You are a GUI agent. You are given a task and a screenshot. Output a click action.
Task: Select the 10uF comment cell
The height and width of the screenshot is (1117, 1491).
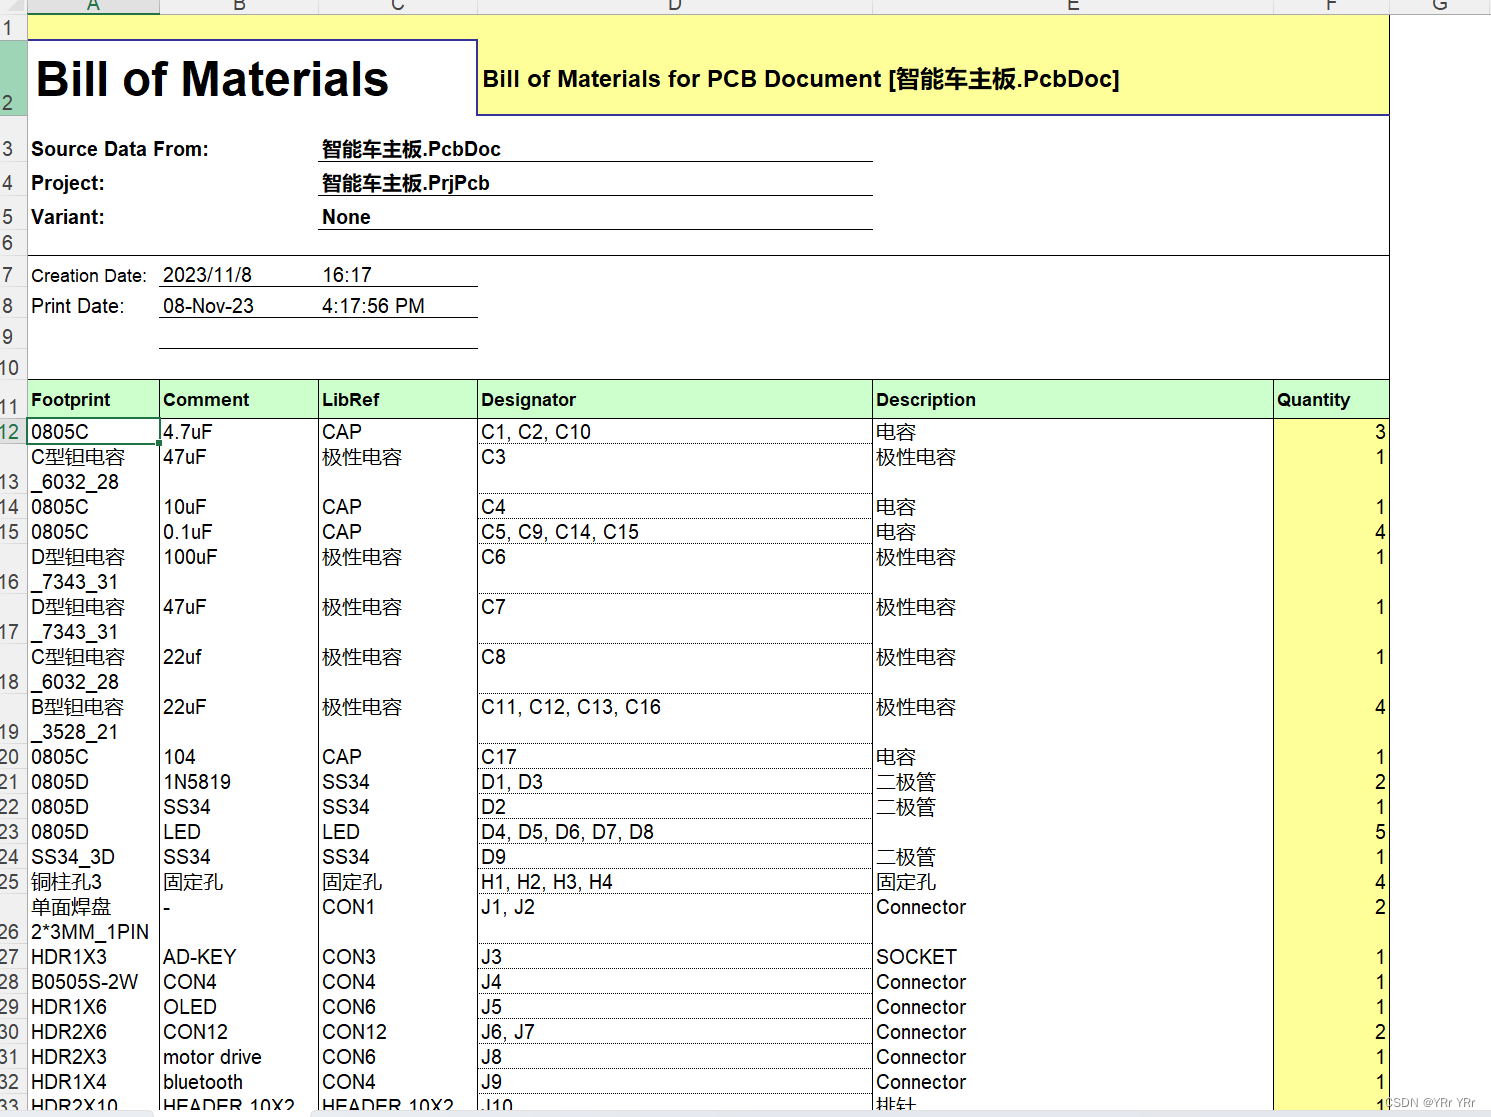coord(239,507)
